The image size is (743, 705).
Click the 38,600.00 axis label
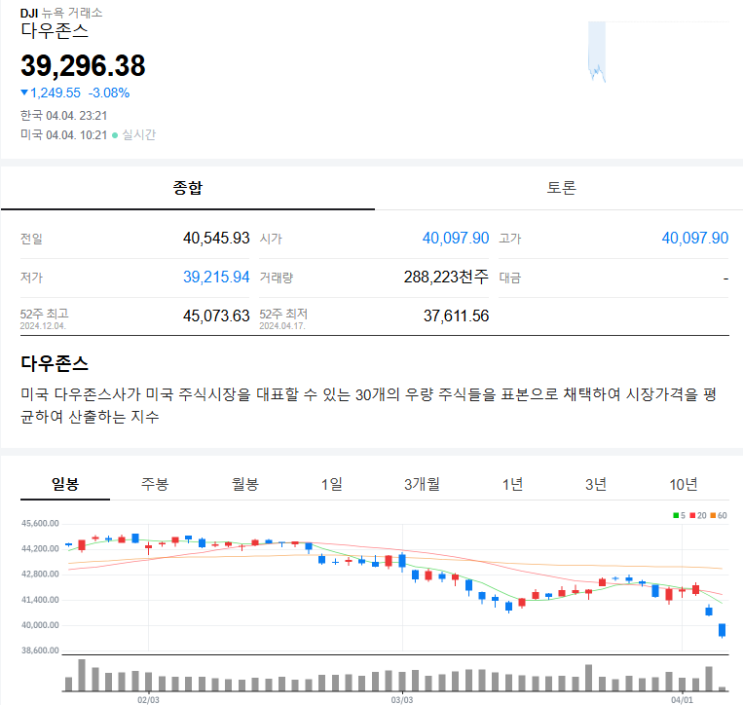pyautogui.click(x=40, y=651)
